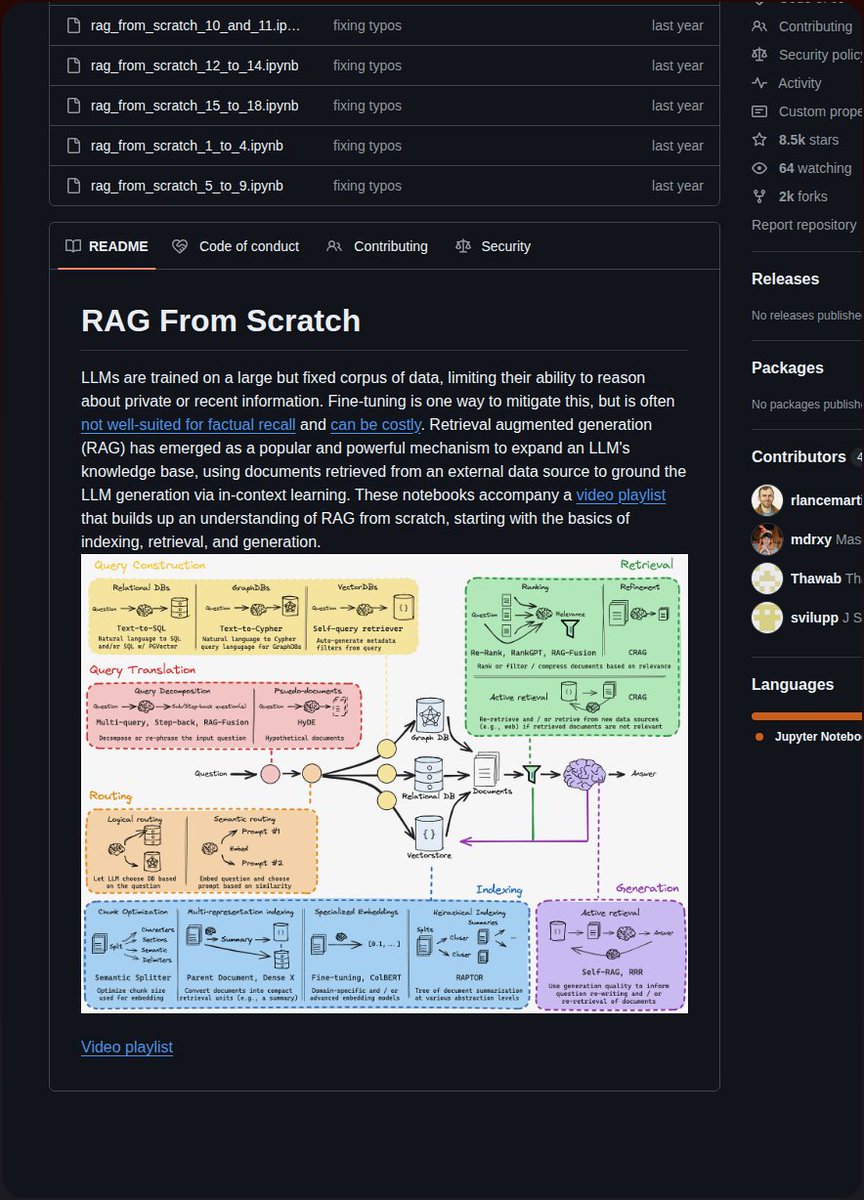Click file icon beside rag_from_scratch_10_and_11.ipynb
Viewport: 864px width, 1200px height.
click(x=73, y=25)
